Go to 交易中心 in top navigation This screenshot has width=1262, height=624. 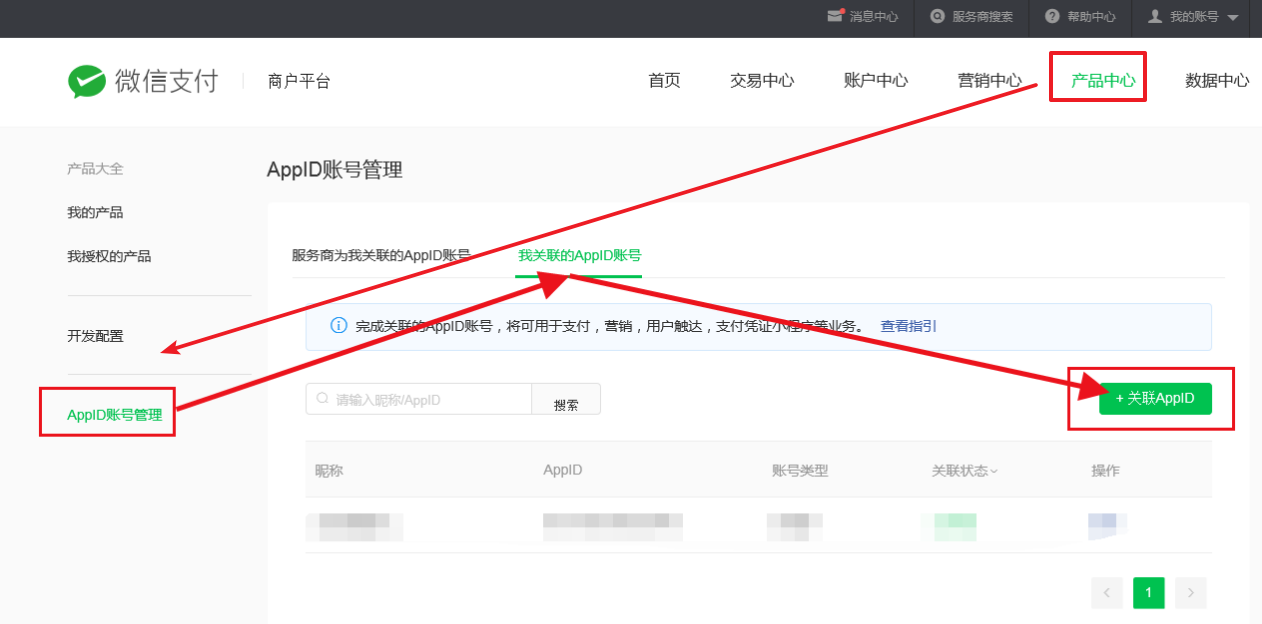coord(762,81)
